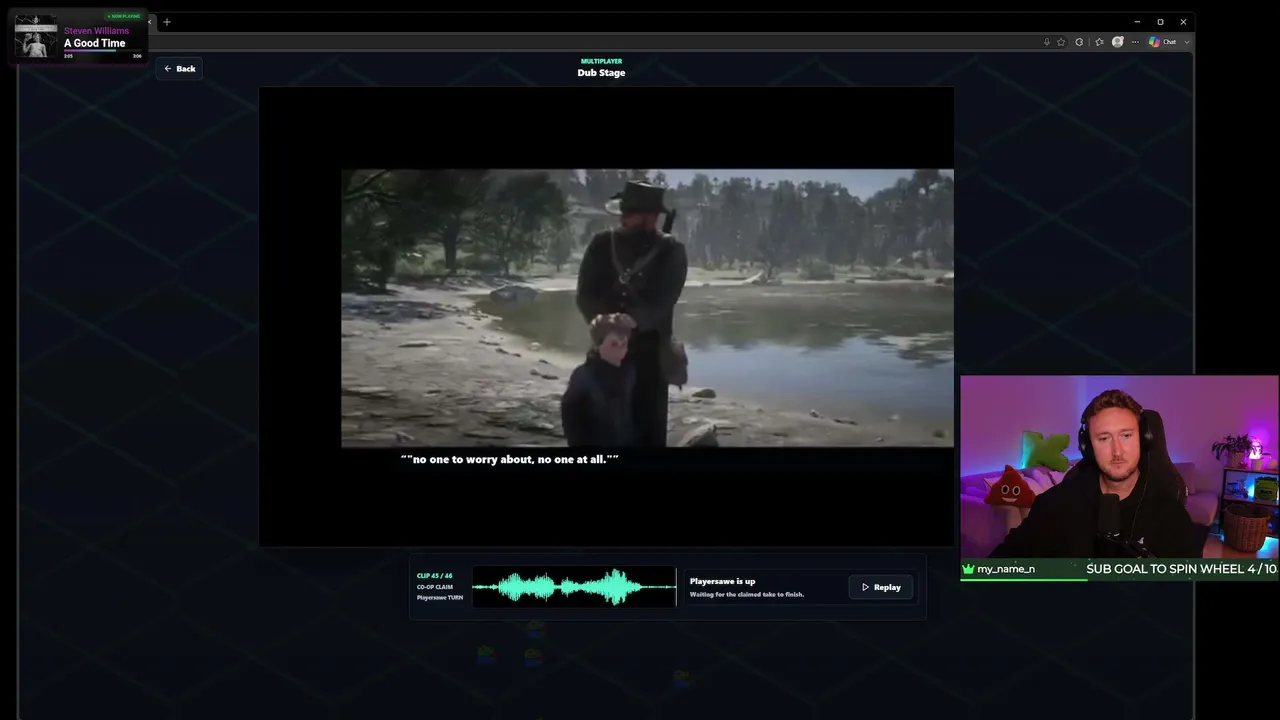Open the browser settings and more menu

(x=1135, y=42)
